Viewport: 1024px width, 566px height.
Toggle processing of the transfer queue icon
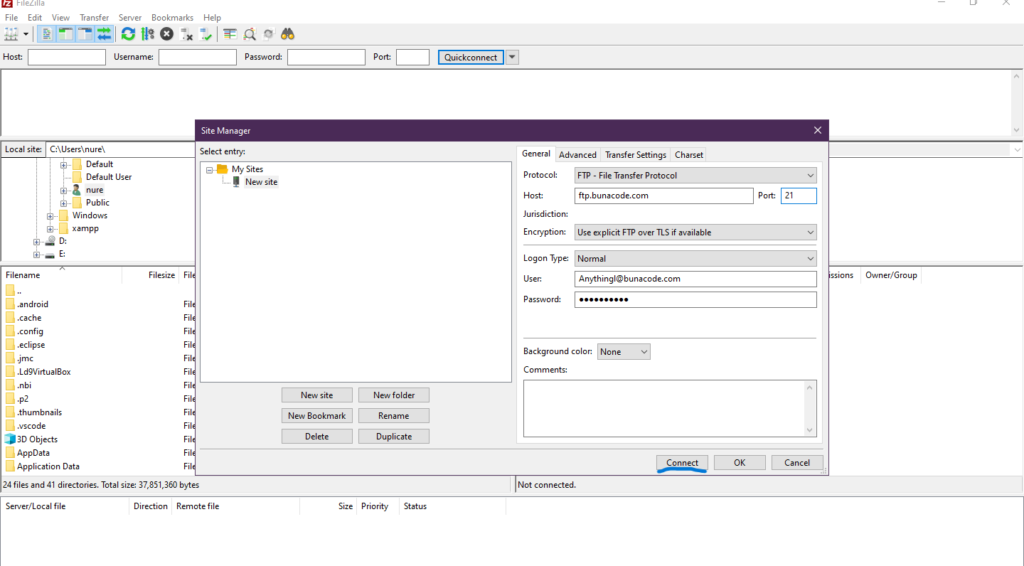pos(148,34)
